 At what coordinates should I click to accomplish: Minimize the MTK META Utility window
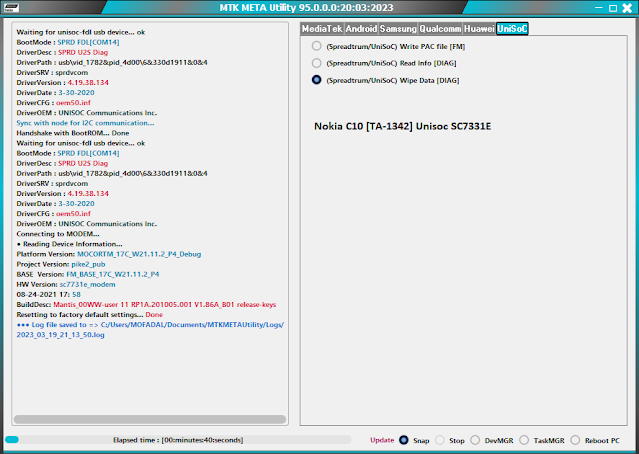[598, 8]
